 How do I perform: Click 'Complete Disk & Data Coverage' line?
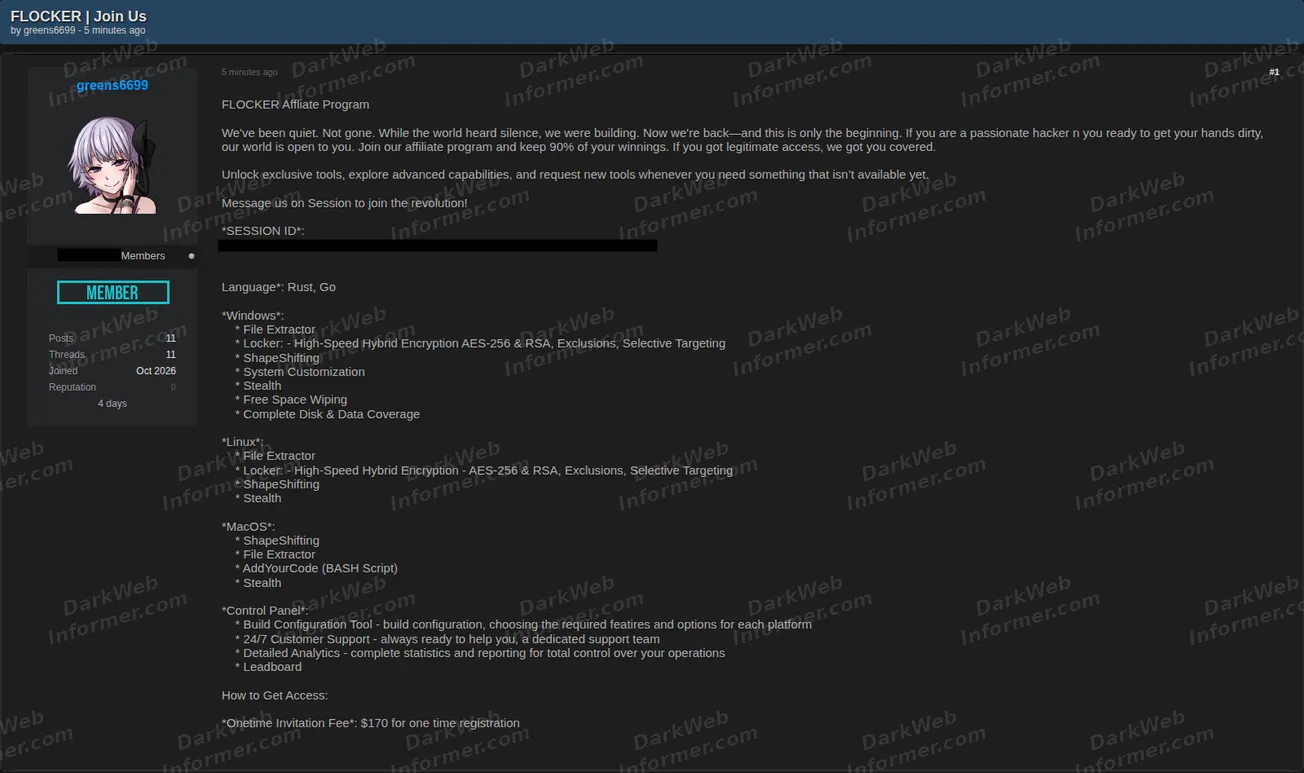tap(327, 414)
